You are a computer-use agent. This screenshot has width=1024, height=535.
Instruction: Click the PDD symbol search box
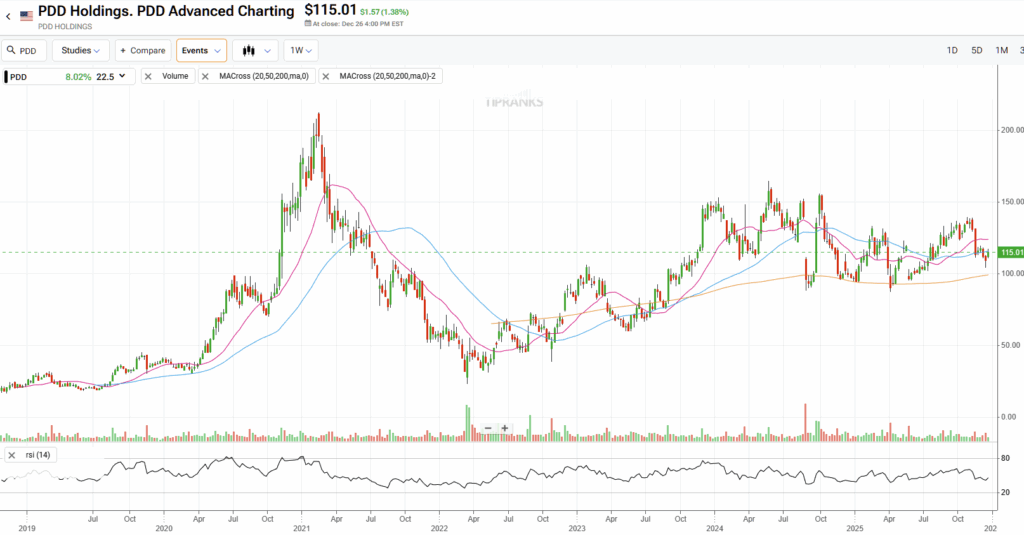(x=24, y=50)
